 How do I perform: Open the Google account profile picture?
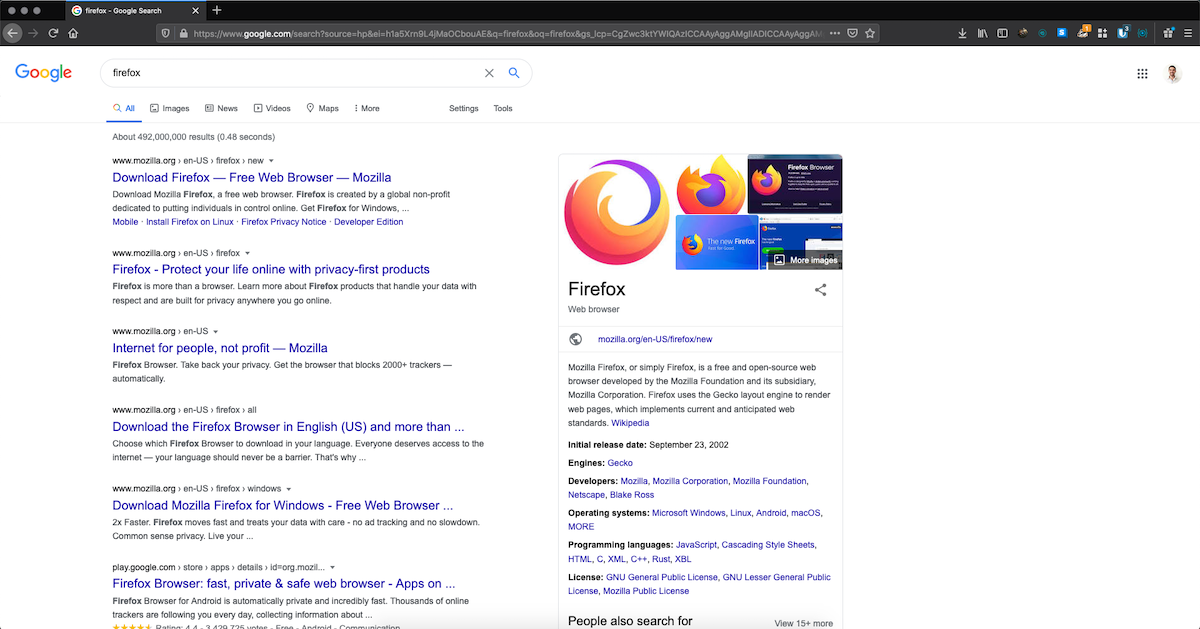coord(1174,73)
